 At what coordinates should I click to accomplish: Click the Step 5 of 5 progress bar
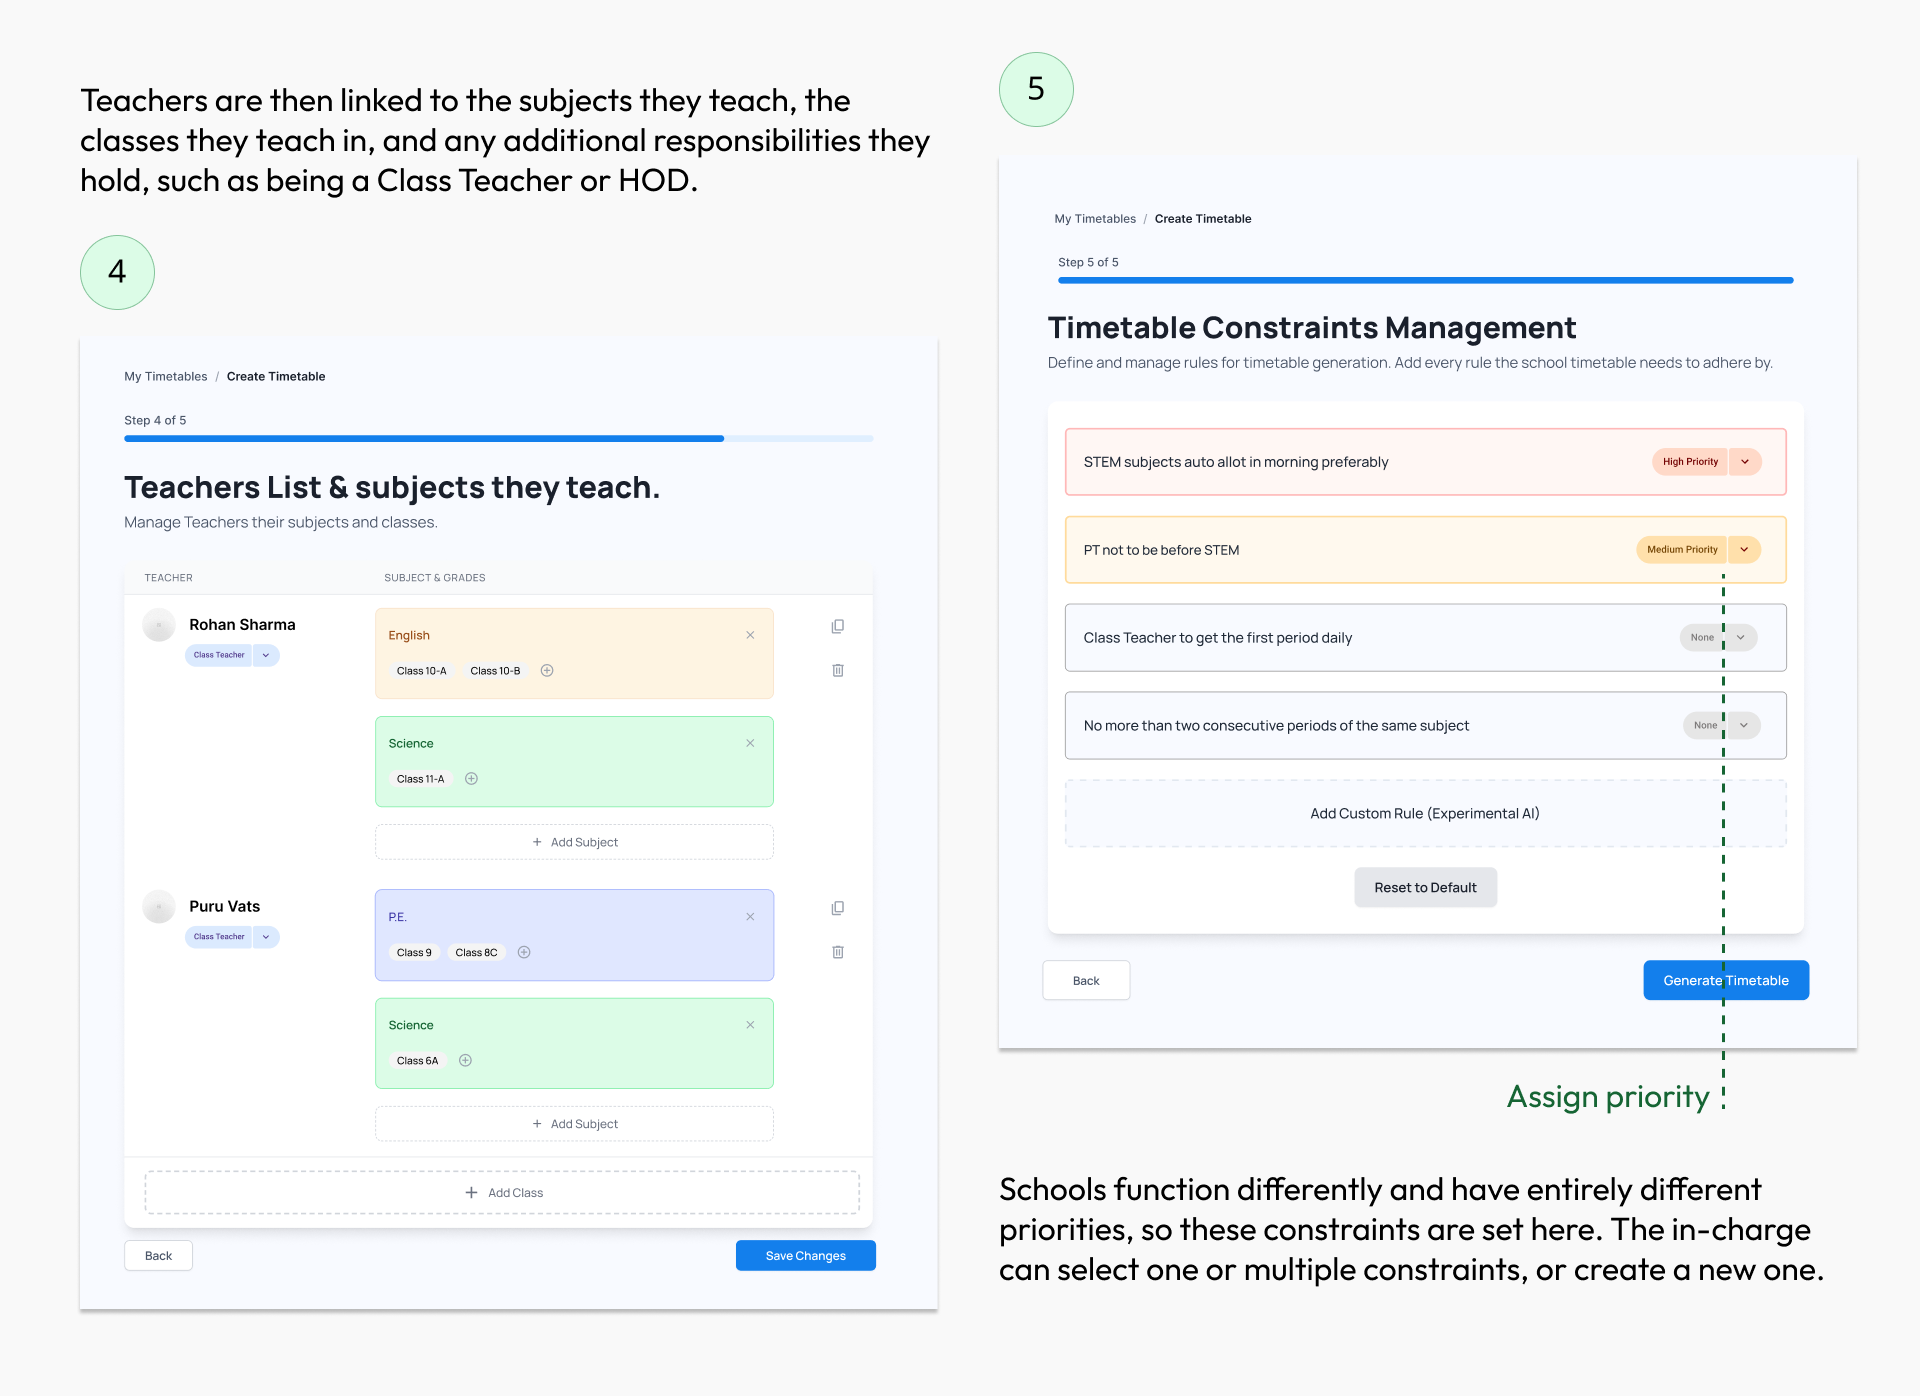(x=1425, y=280)
